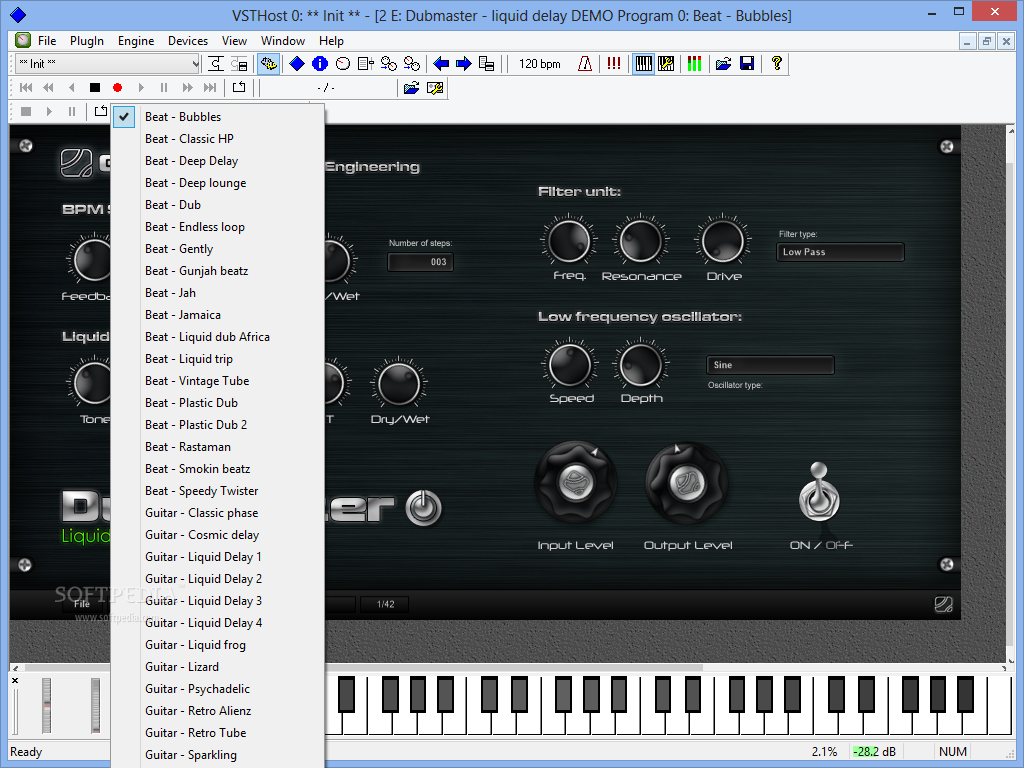Click the VSTHost green icon in menu bar
The image size is (1024, 768).
tap(23, 40)
